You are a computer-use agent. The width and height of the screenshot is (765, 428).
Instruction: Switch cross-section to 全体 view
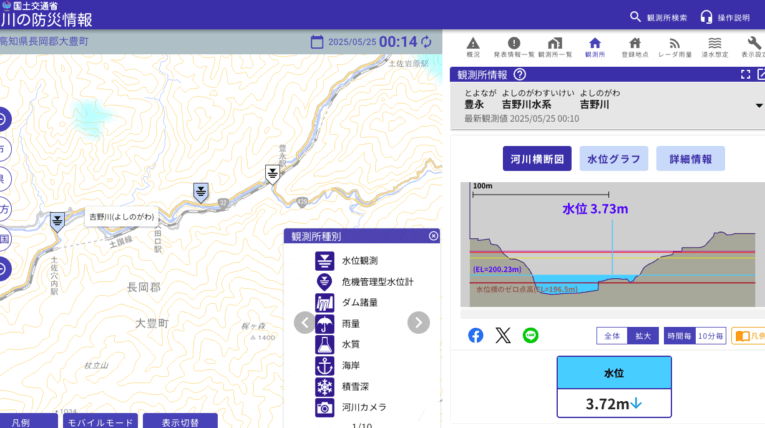(612, 336)
